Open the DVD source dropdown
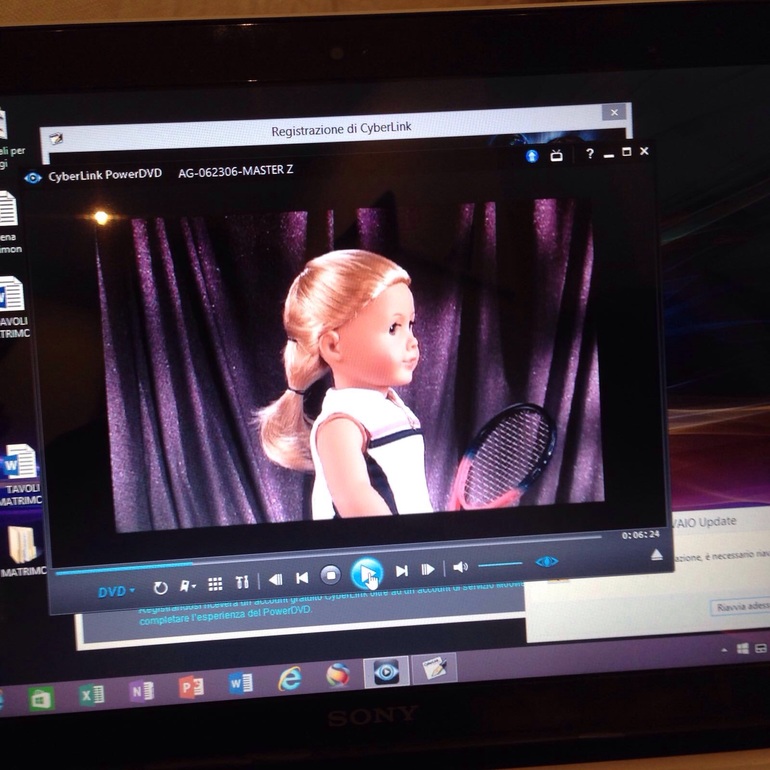 coord(116,591)
